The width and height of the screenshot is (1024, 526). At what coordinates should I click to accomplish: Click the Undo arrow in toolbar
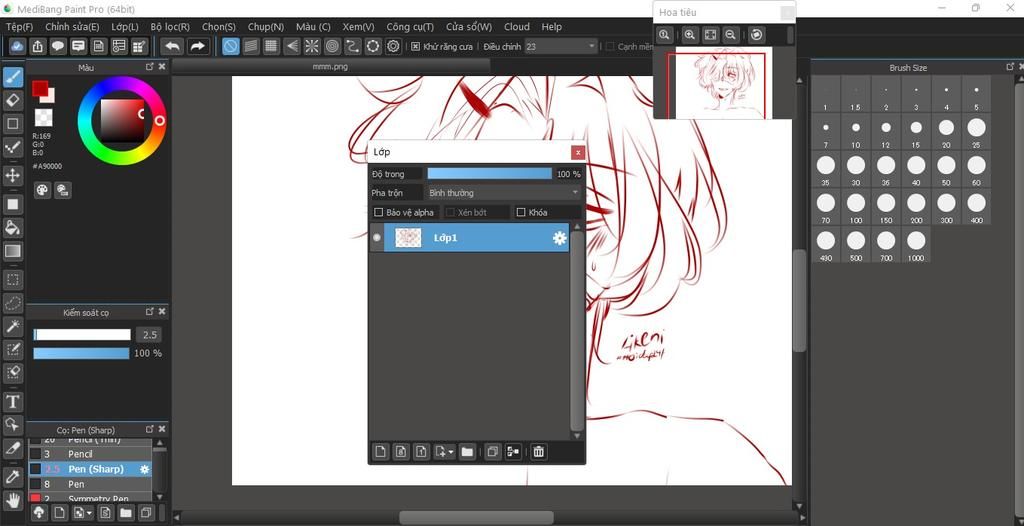(173, 46)
